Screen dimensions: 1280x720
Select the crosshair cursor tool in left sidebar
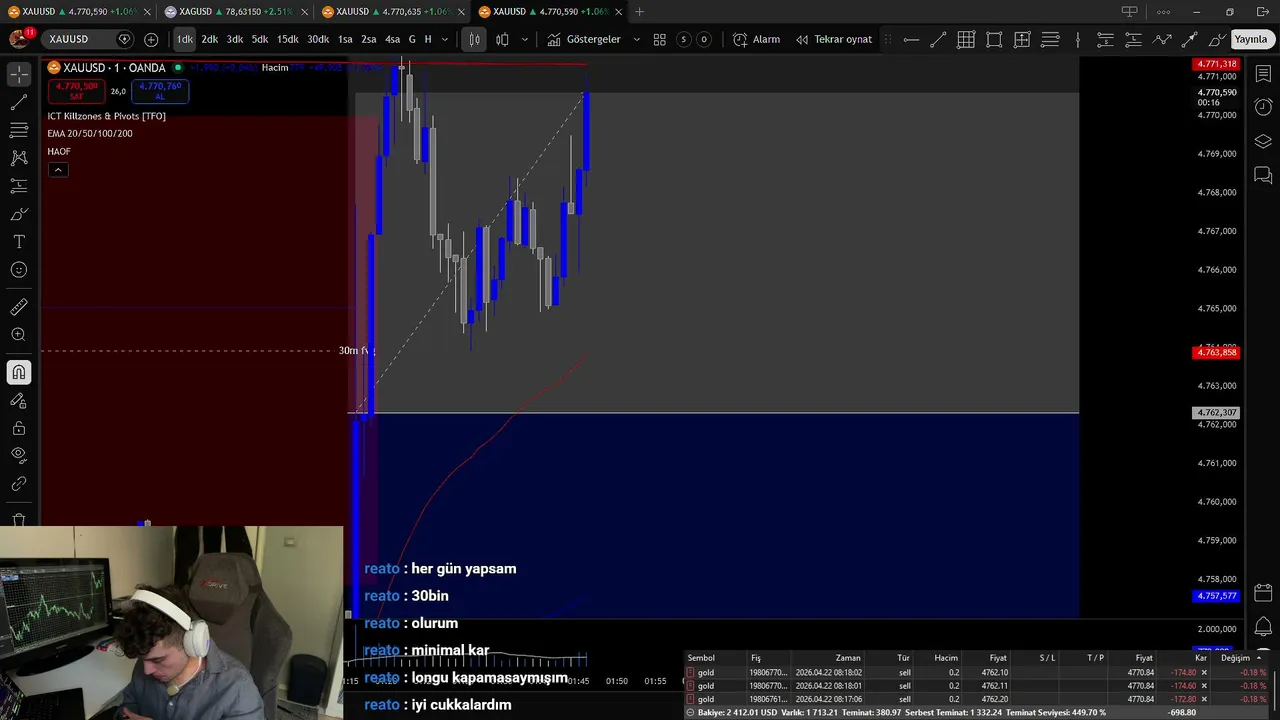click(19, 75)
